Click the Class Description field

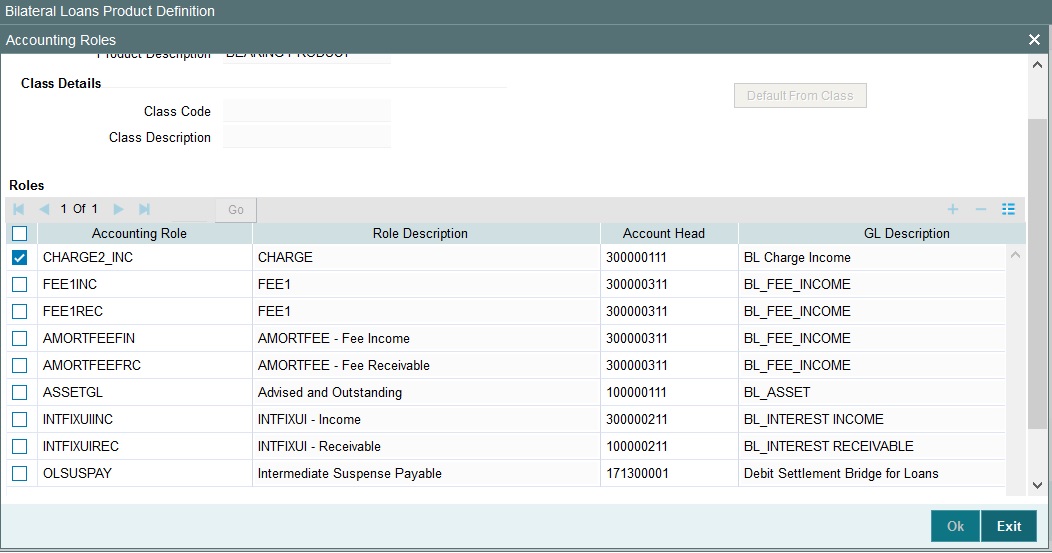point(307,137)
